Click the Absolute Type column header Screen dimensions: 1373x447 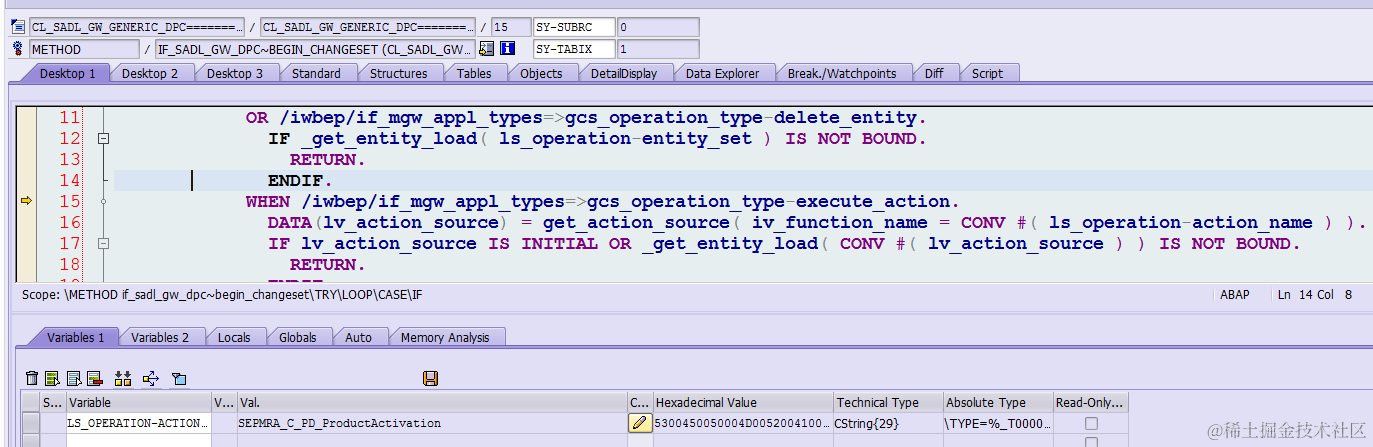pos(997,402)
